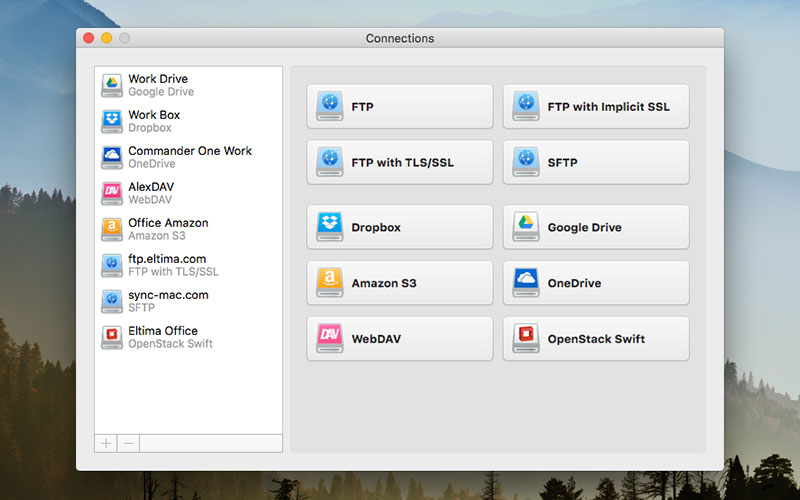The height and width of the screenshot is (500, 800).
Task: Minimize the Connections window
Action: click(107, 38)
